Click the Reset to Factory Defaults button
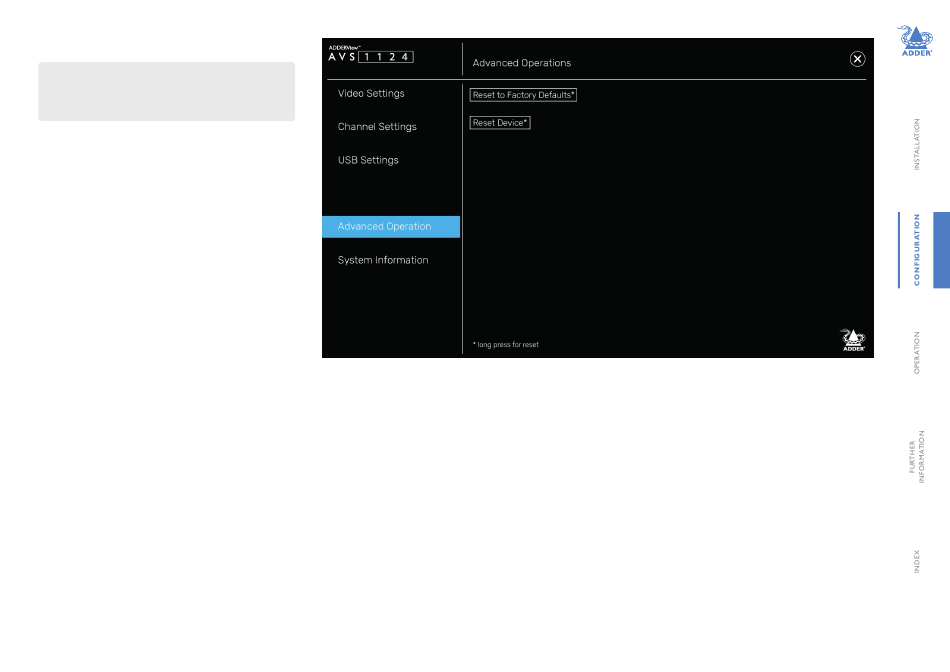This screenshot has width=950, height=672. click(523, 95)
